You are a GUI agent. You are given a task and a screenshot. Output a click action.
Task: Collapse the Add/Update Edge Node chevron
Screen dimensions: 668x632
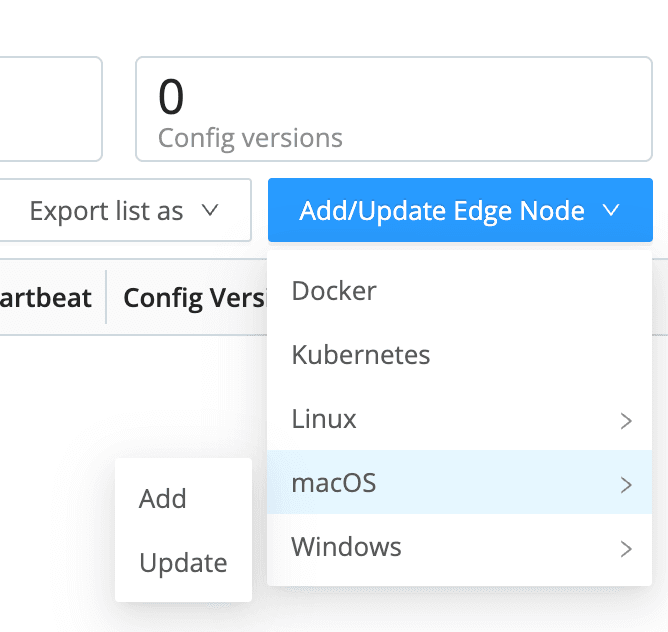612,211
